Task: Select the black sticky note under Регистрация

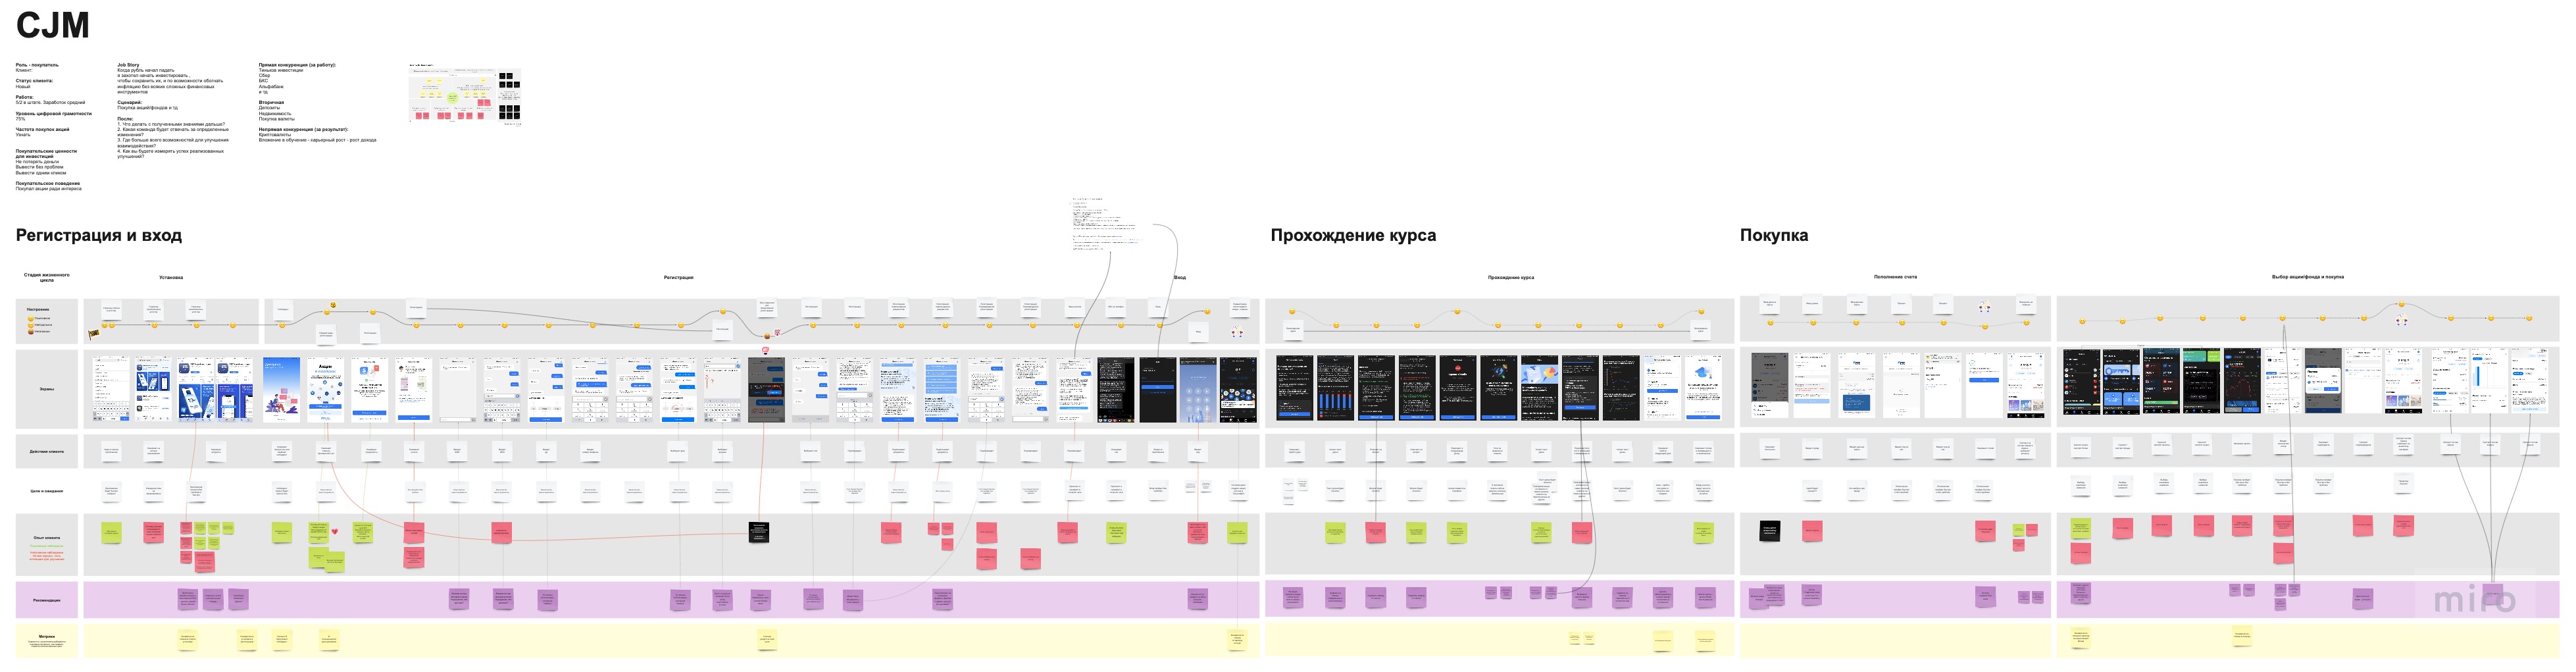Action: point(759,532)
